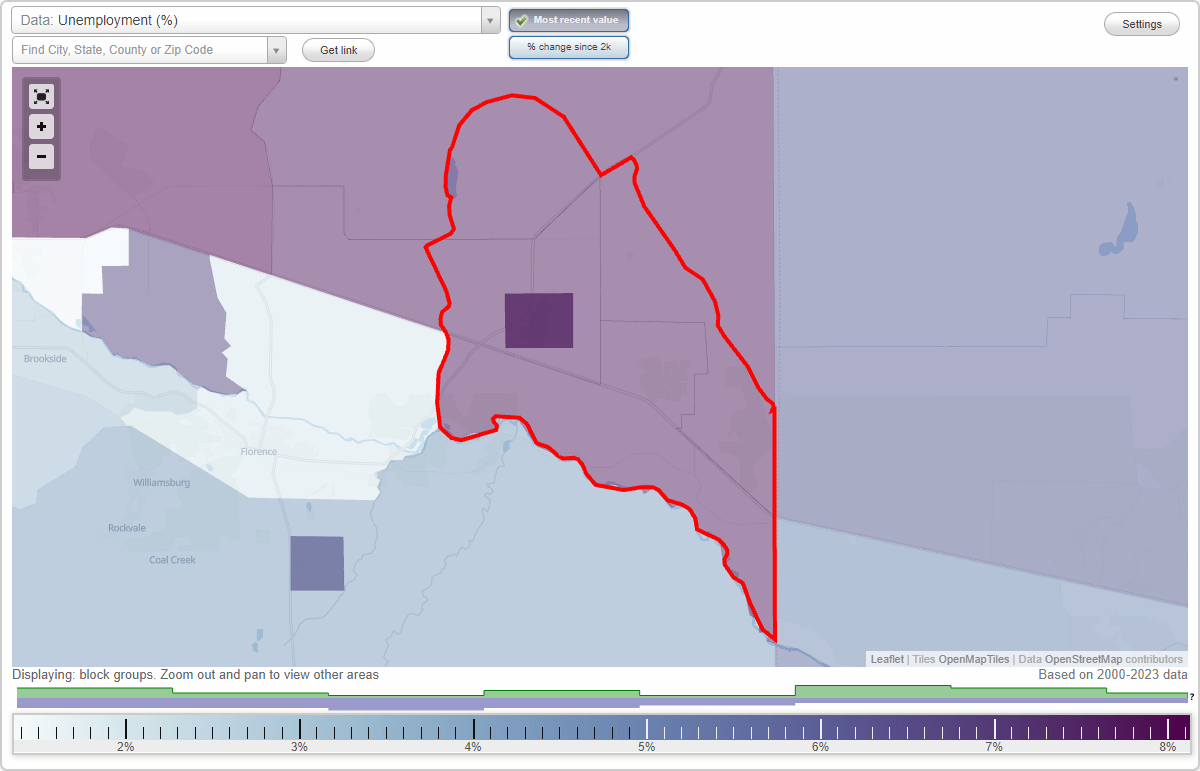This screenshot has width=1200, height=771.
Task: Open the Unemployment (%) data dropdown
Action: click(x=250, y=20)
